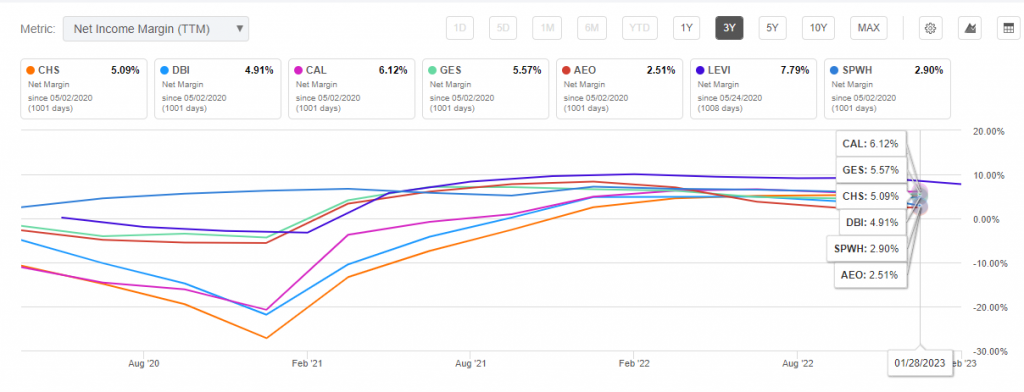
Task: Hide the GES series from chart
Action: [x=485, y=89]
